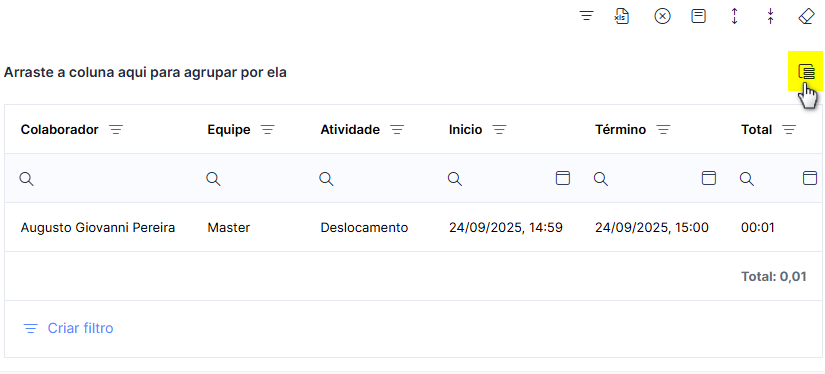Expand all rows with outward arrows icon

(735, 16)
